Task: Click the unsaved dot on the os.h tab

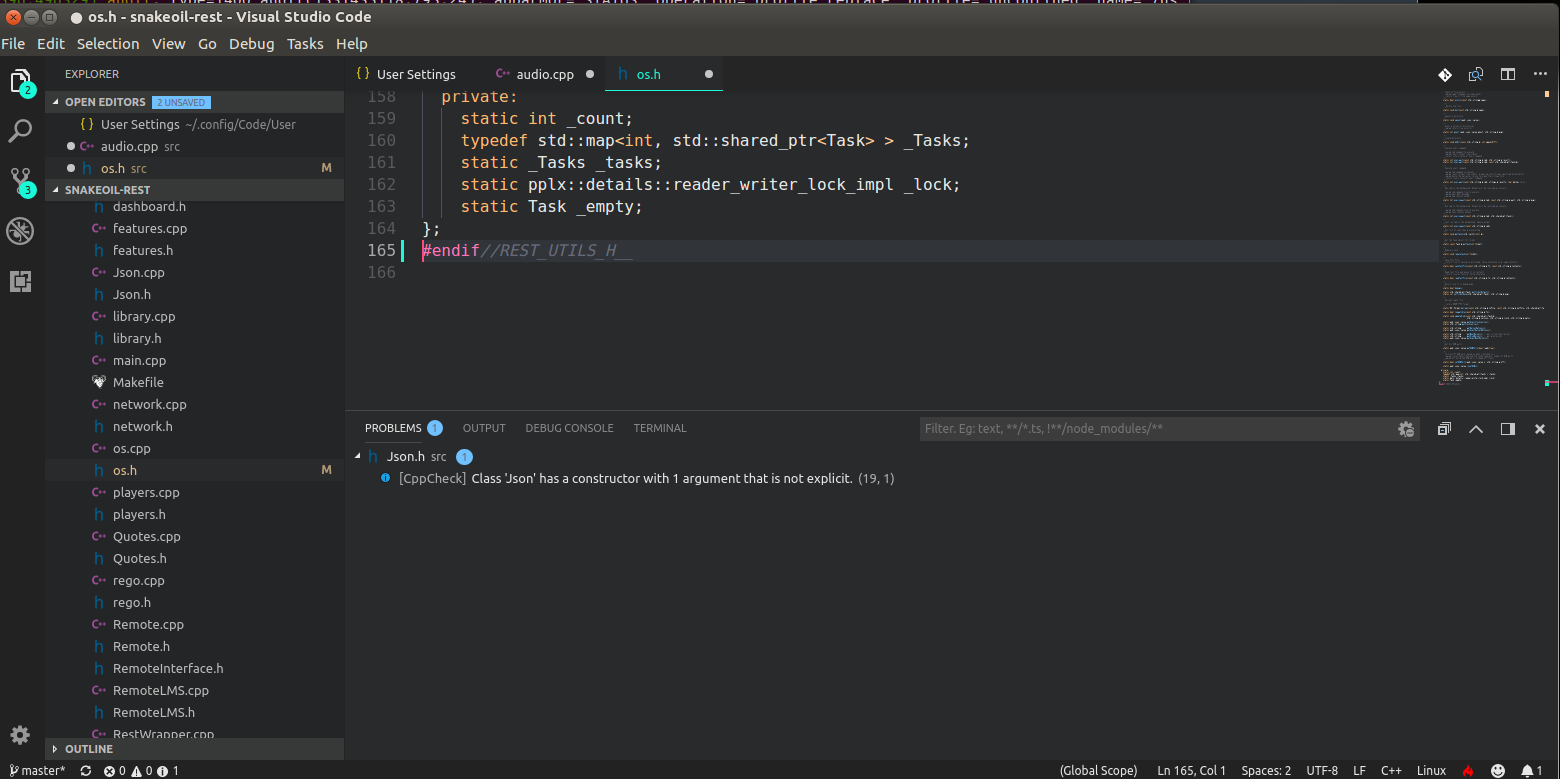Action: 709,74
